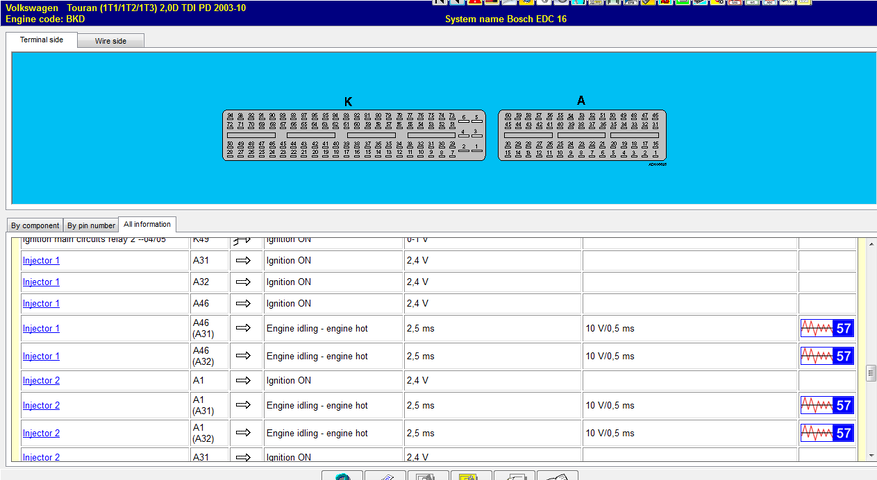Open Injector 1 link in the A46 (A31) row
This screenshot has height=480, width=877.
(x=41, y=328)
